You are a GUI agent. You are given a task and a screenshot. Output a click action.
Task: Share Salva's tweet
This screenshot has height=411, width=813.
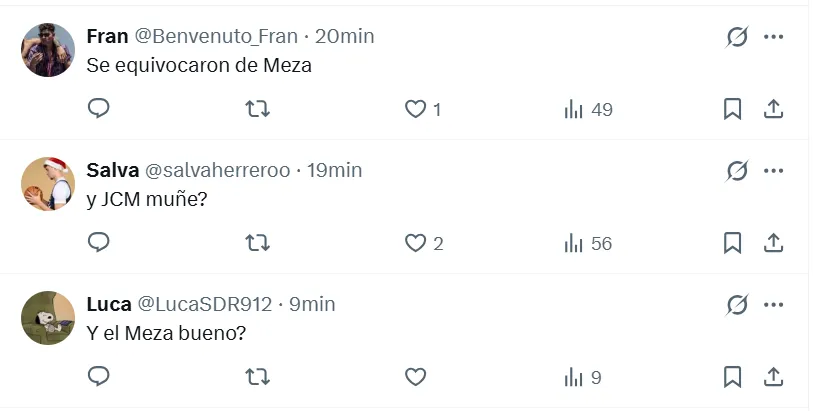click(x=773, y=243)
